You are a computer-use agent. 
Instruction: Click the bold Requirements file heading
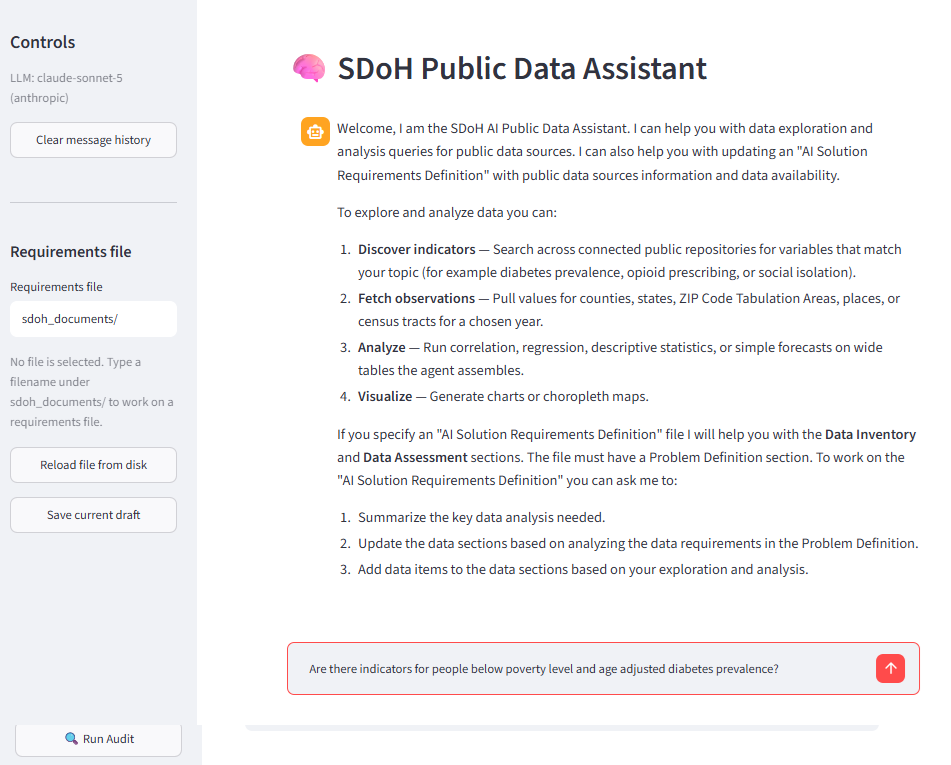click(70, 252)
